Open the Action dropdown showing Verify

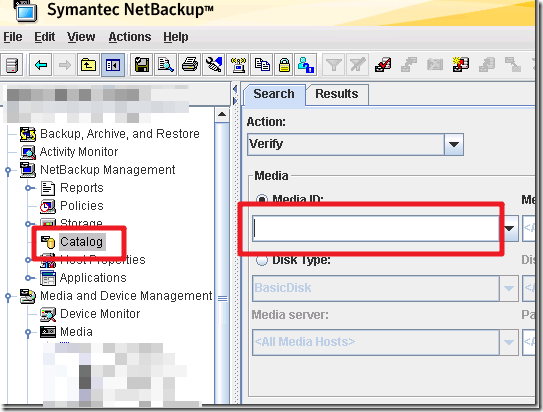click(x=454, y=144)
